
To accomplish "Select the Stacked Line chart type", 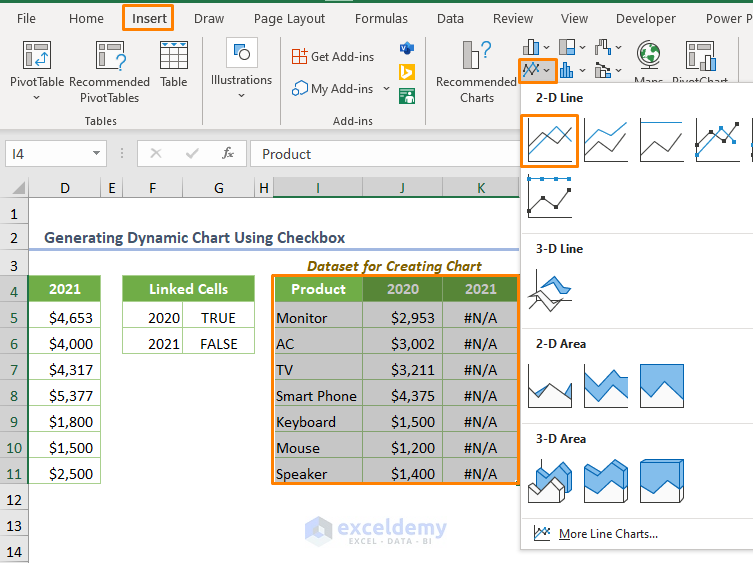I will 606,141.
